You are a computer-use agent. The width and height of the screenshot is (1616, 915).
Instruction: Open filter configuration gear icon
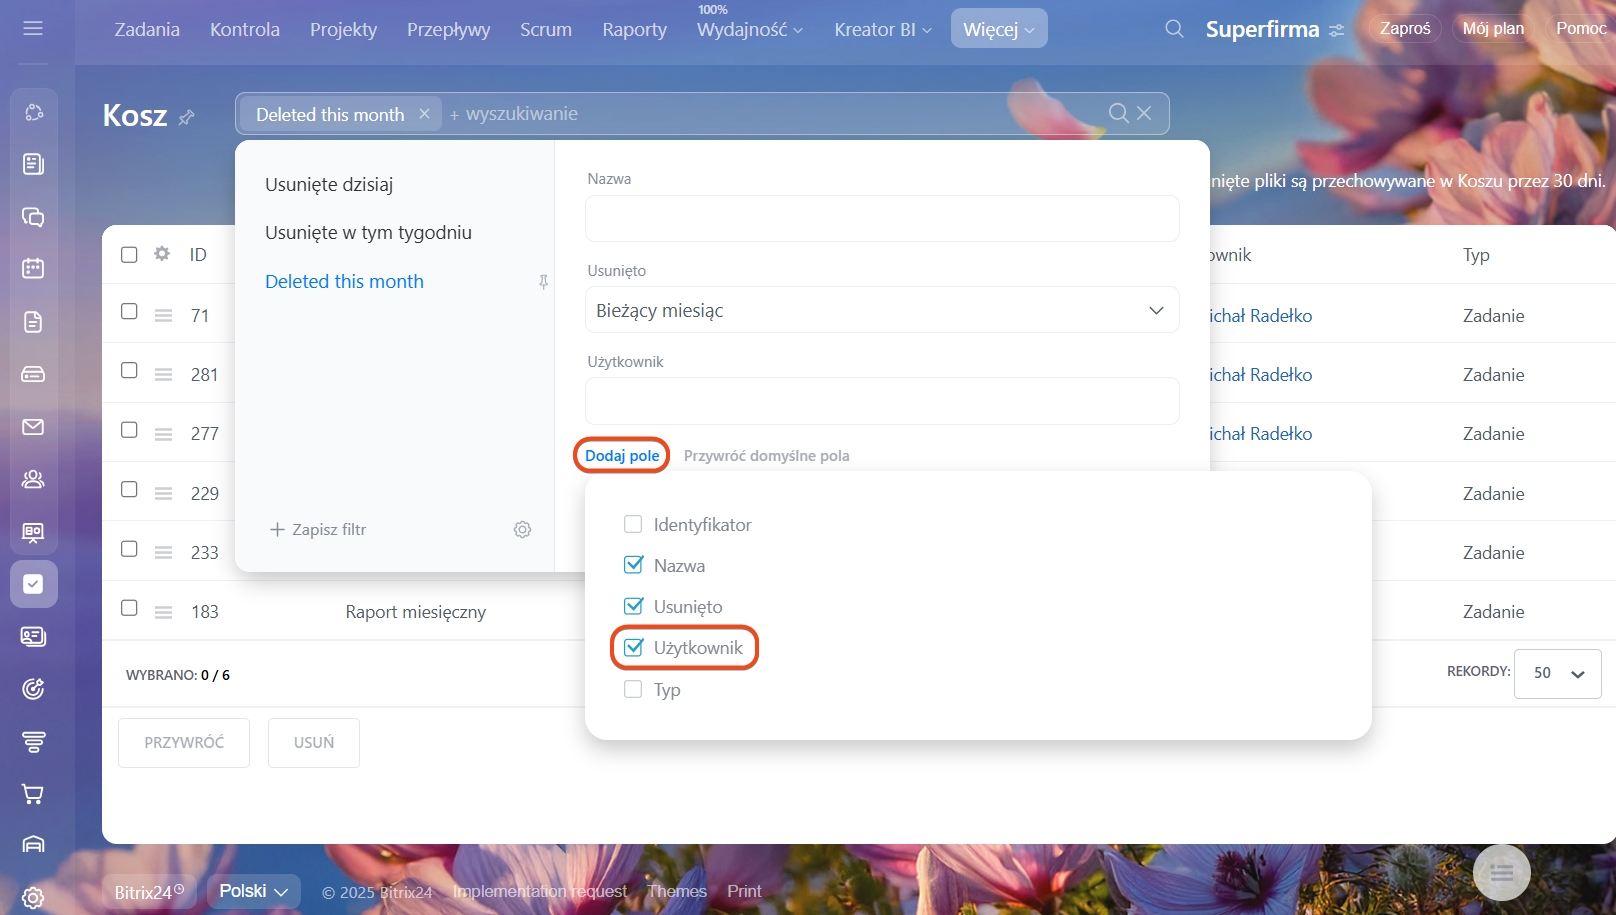coord(522,530)
